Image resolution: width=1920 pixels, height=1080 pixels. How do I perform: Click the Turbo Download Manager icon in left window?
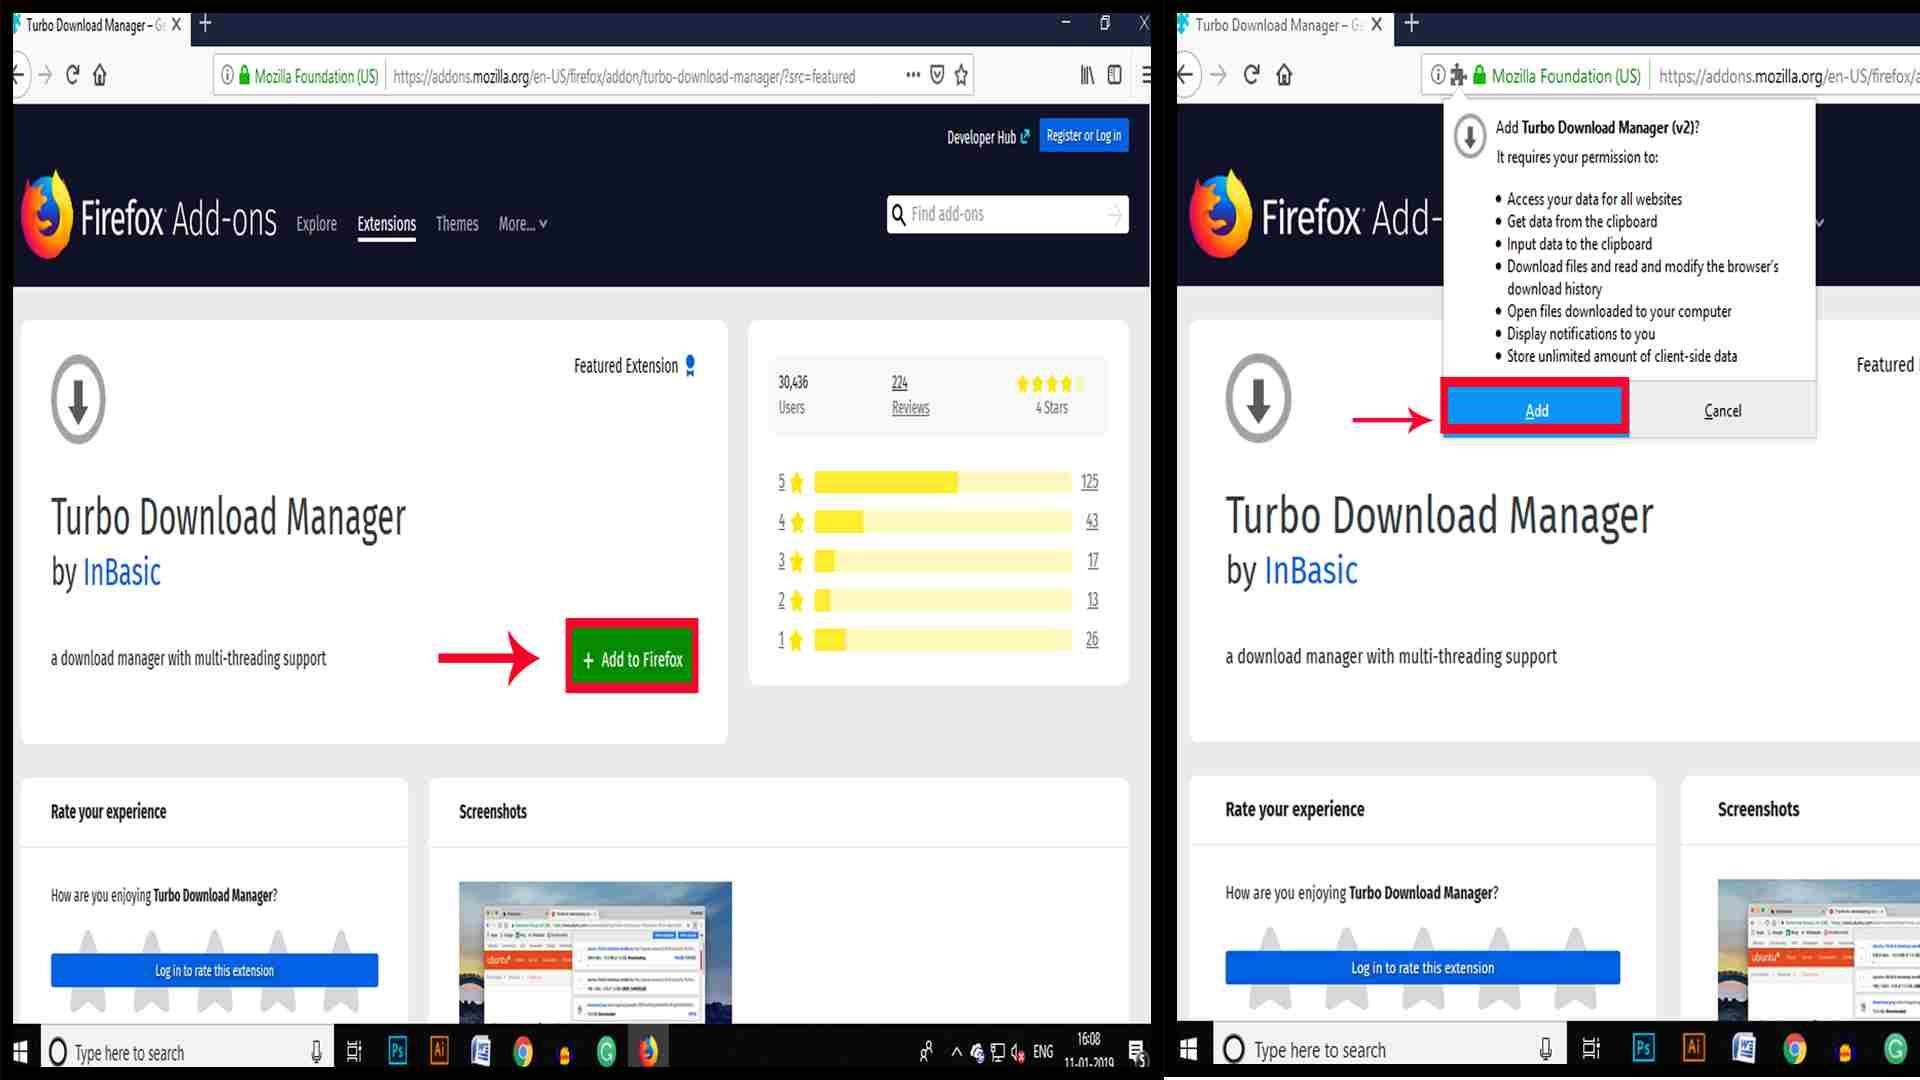pyautogui.click(x=78, y=399)
